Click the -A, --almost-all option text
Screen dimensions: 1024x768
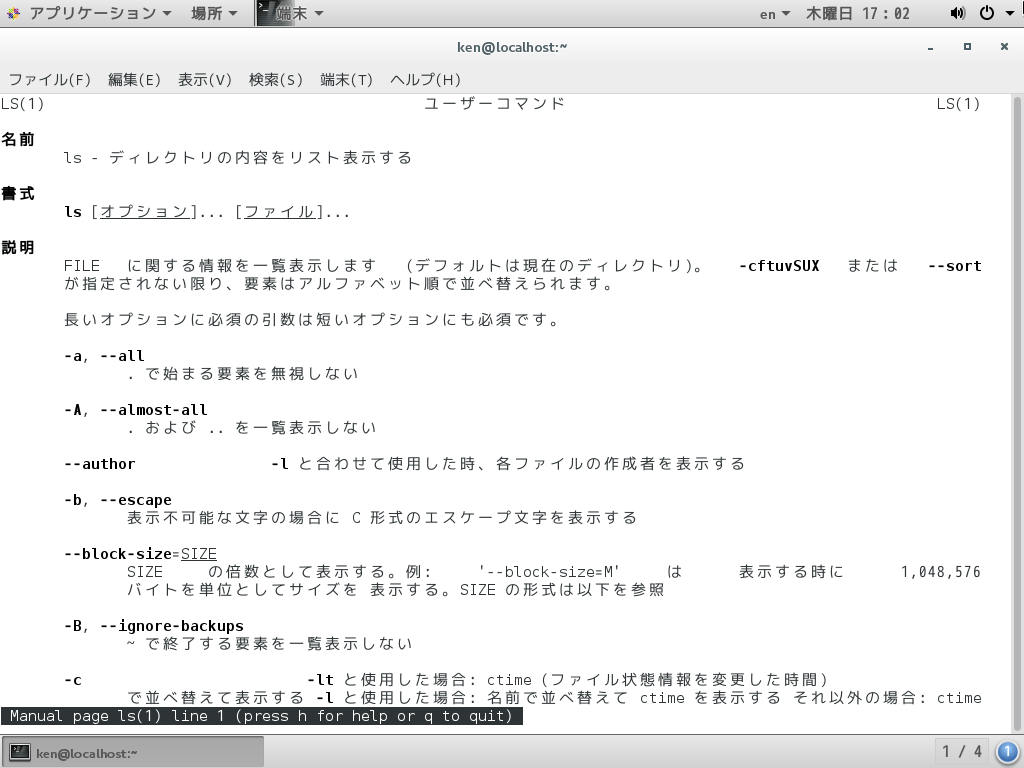(136, 410)
